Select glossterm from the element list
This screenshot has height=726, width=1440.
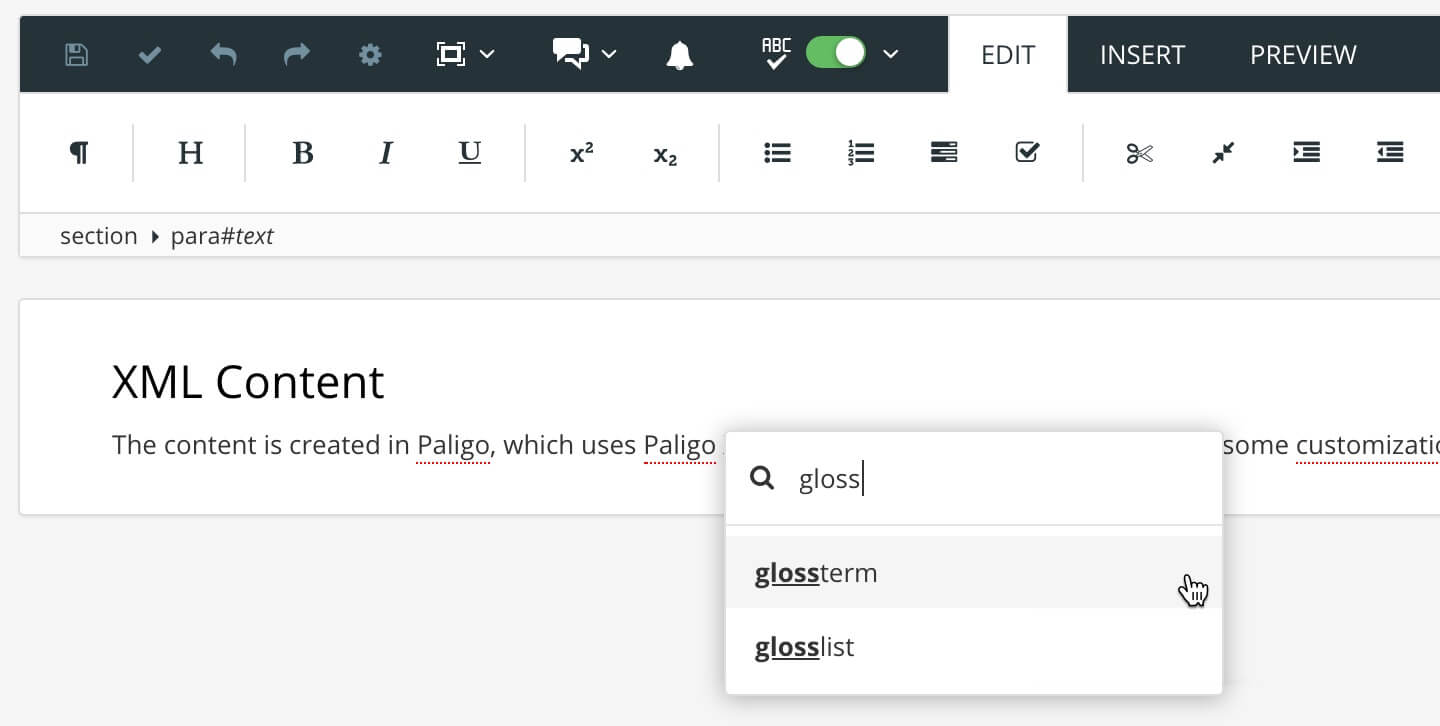click(816, 572)
